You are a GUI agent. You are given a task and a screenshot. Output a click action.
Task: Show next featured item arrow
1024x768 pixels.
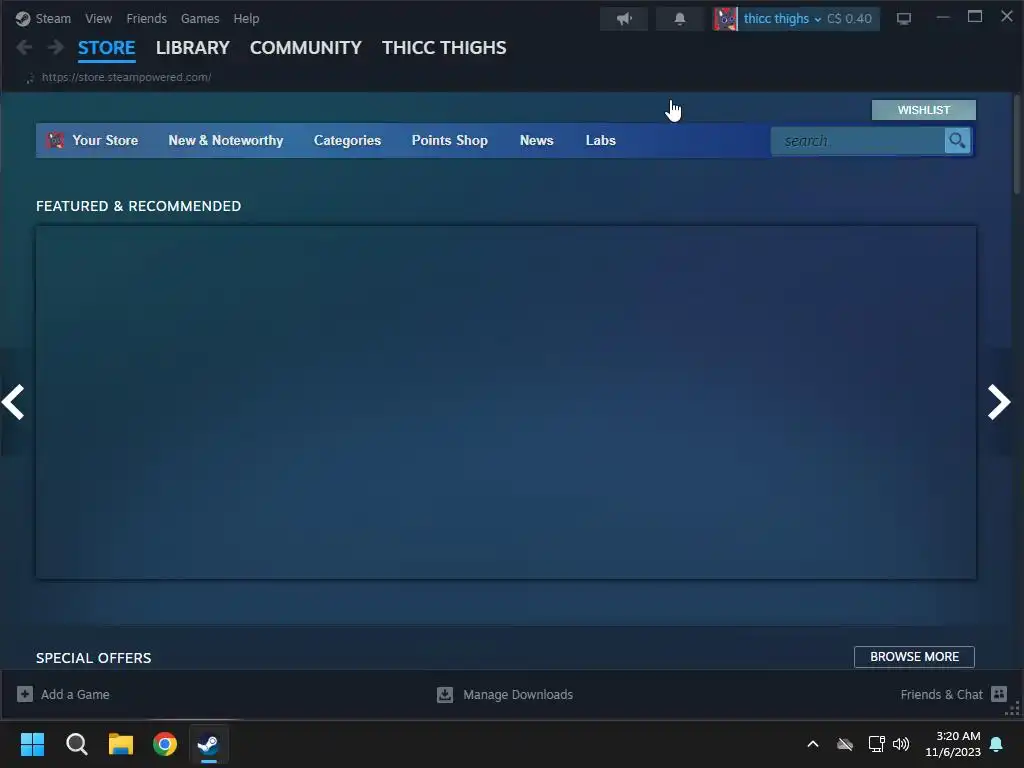[x=999, y=402]
